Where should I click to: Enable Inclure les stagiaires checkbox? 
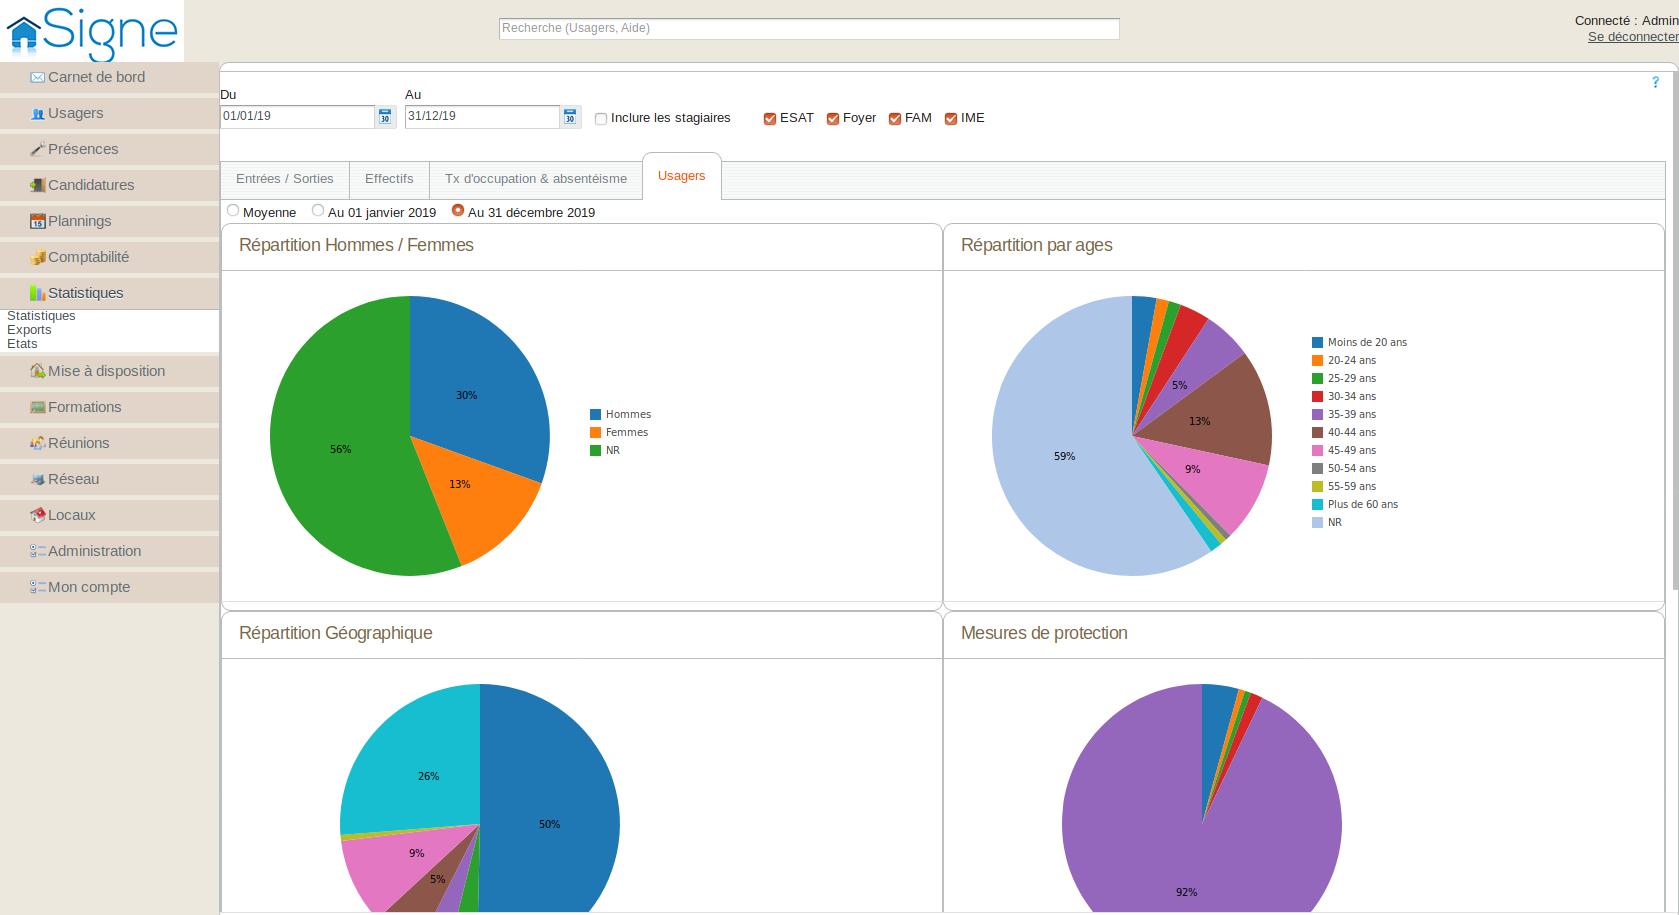(x=601, y=119)
